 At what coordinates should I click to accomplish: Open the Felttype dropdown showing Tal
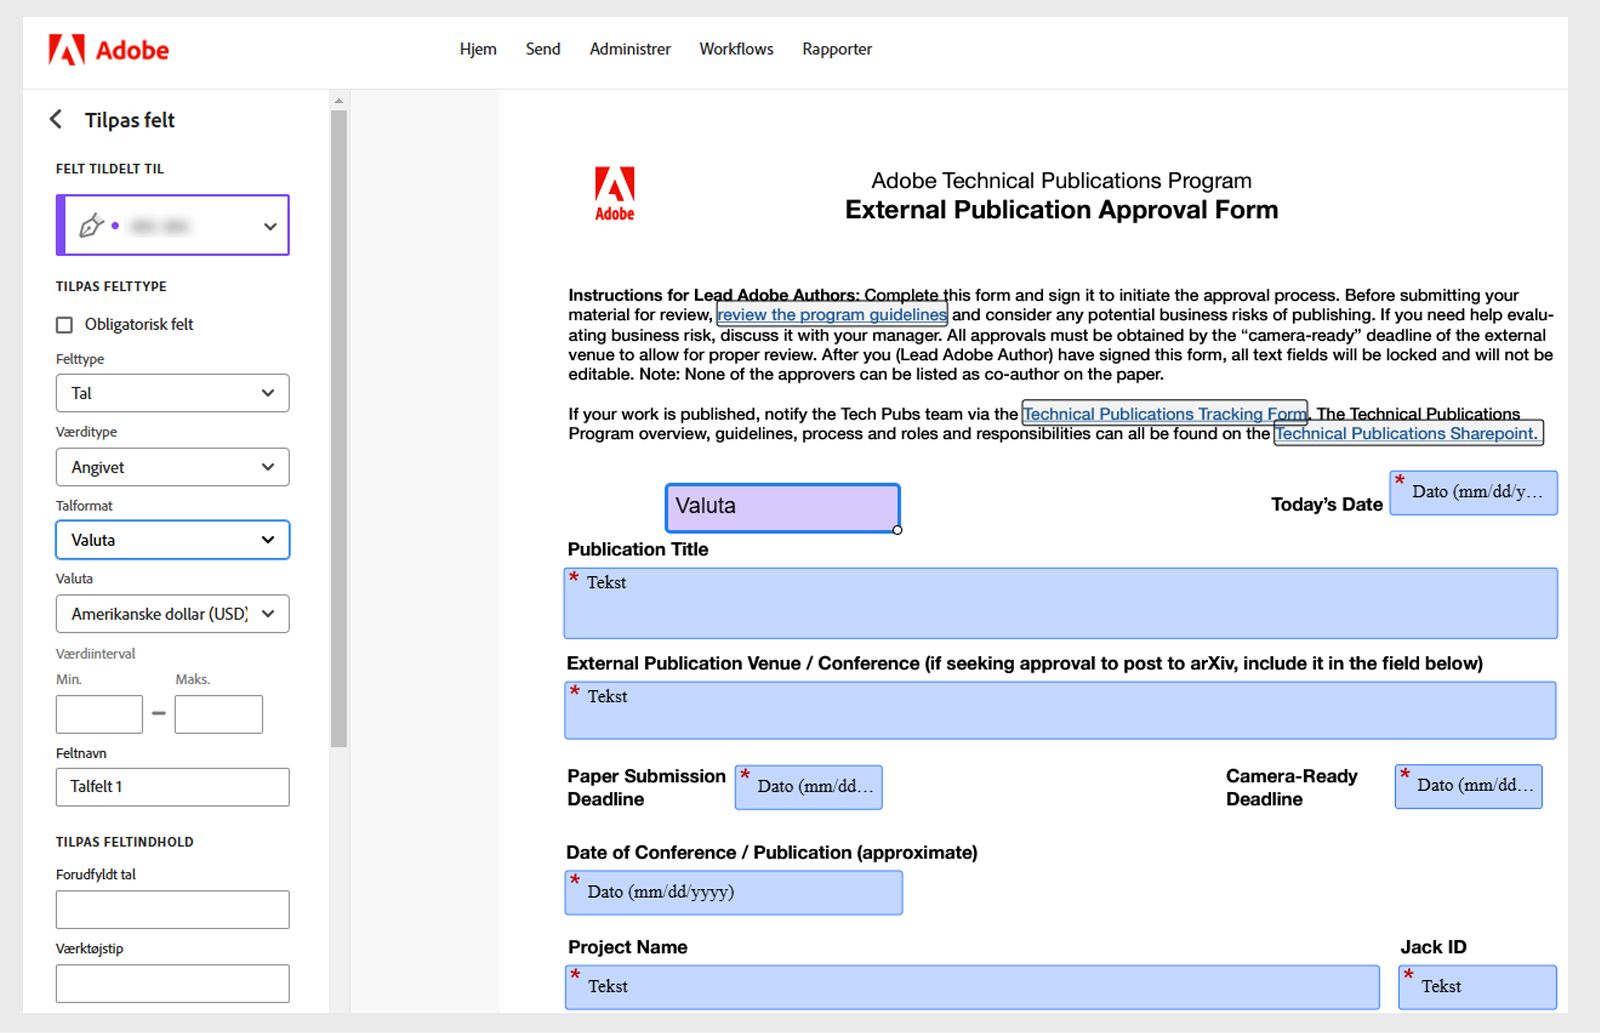[x=173, y=393]
